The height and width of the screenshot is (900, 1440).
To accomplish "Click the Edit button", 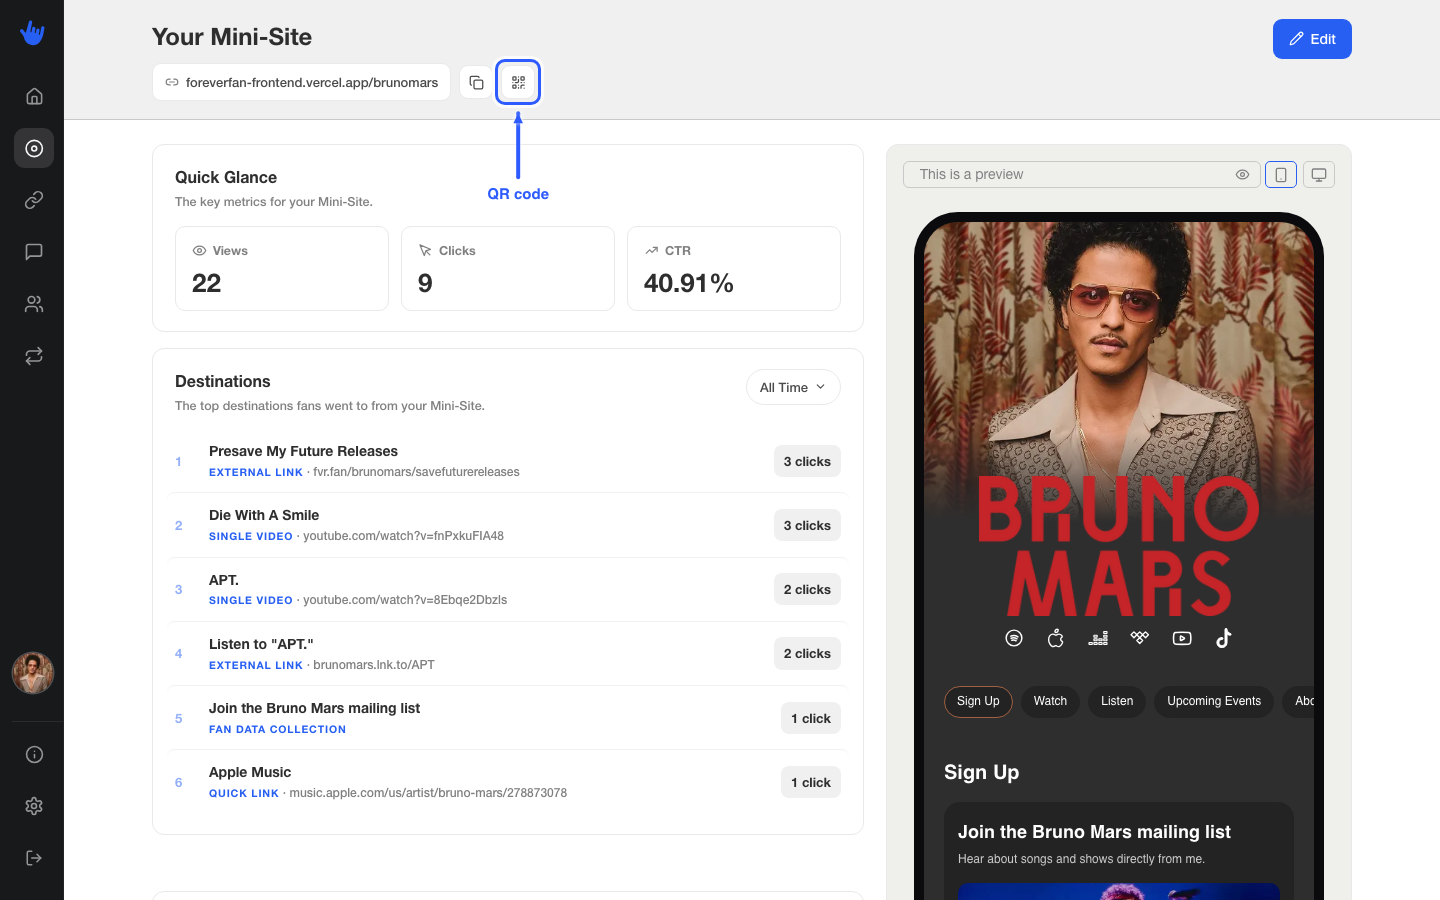I will coord(1312,39).
